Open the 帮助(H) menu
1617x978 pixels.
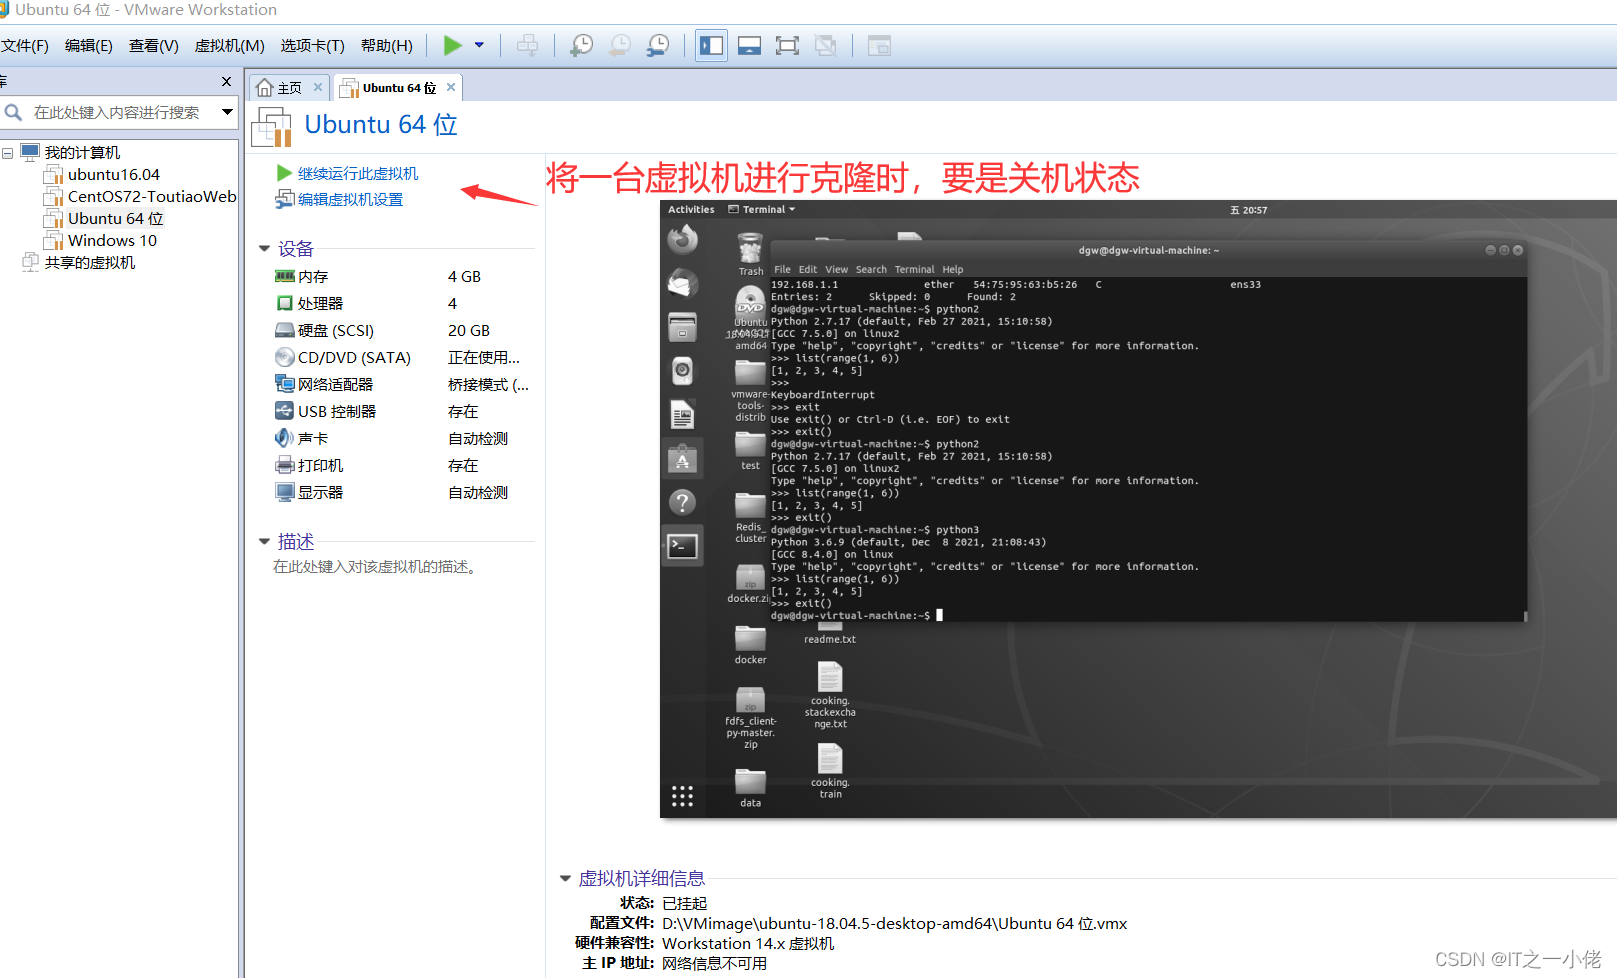pos(387,45)
